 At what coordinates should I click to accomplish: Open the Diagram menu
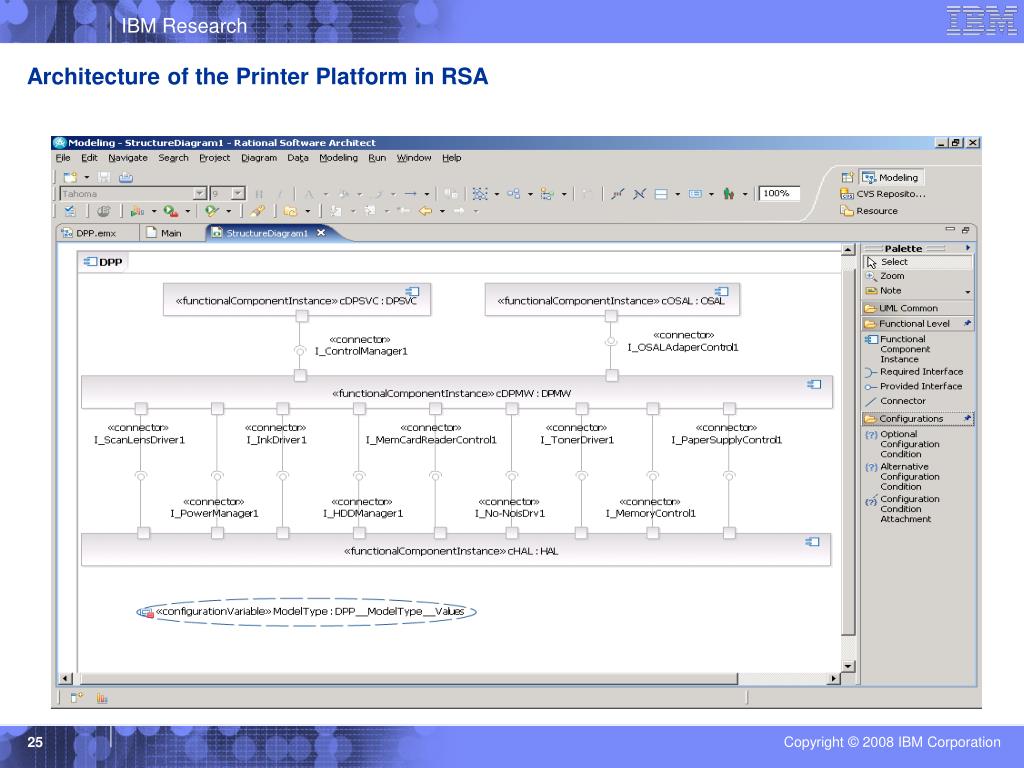259,158
